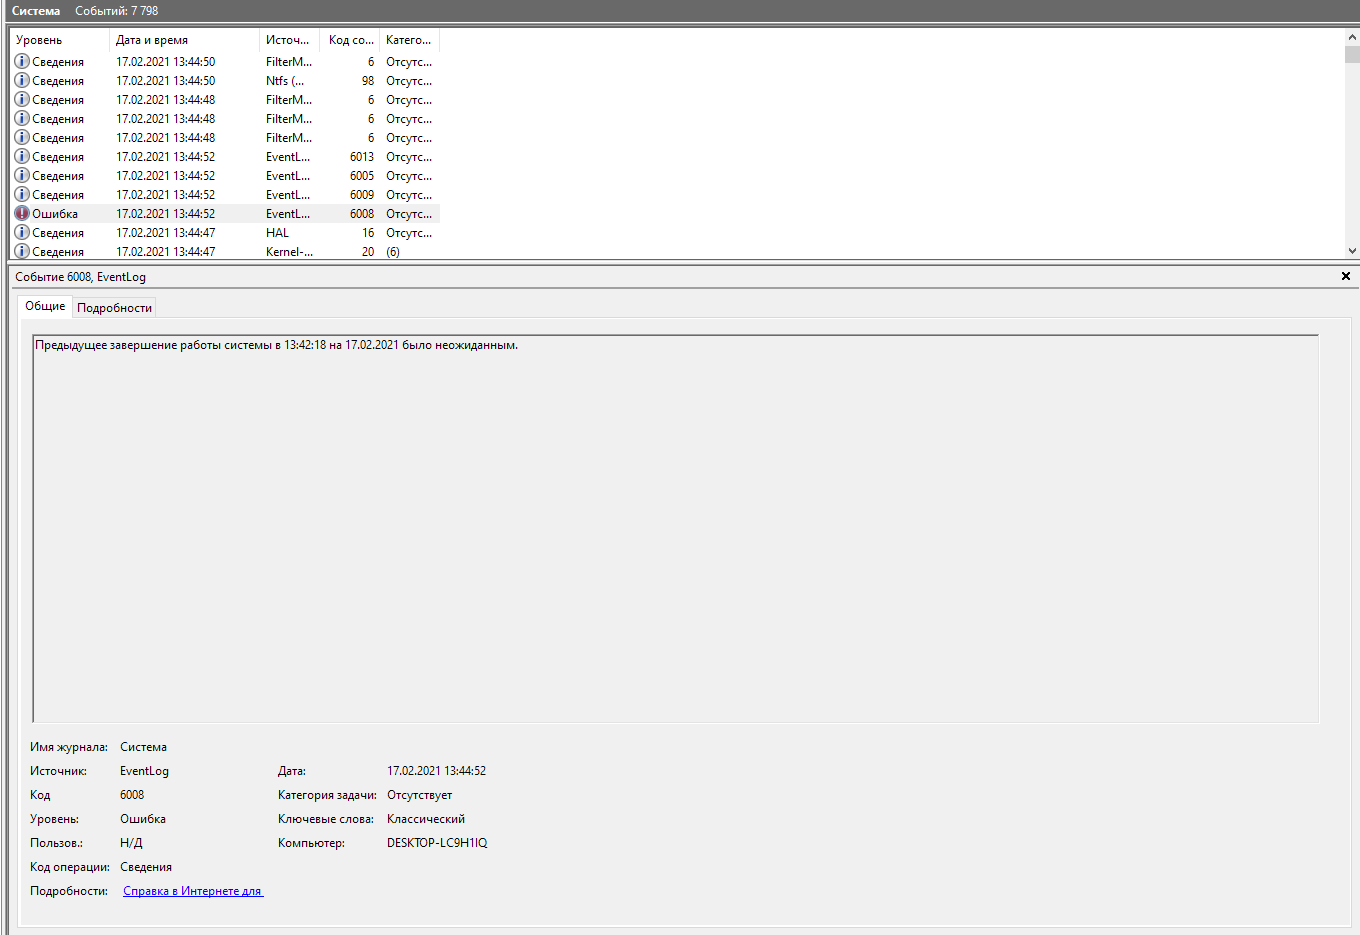This screenshot has width=1360, height=935.
Task: Click the info icon on event 6013 row
Action: click(x=22, y=156)
